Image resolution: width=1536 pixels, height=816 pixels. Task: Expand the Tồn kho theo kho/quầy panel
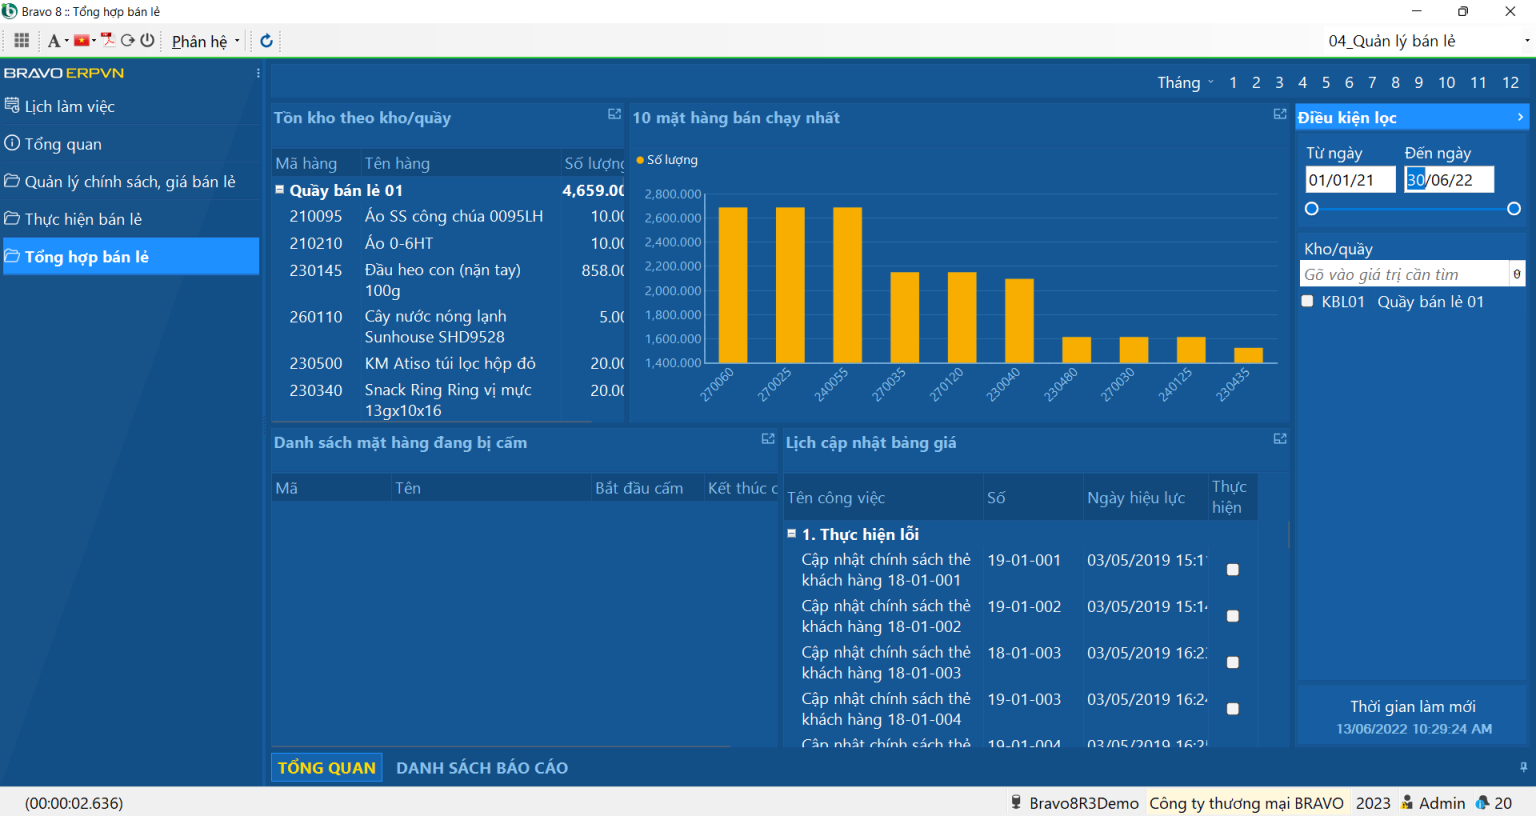[x=614, y=115]
